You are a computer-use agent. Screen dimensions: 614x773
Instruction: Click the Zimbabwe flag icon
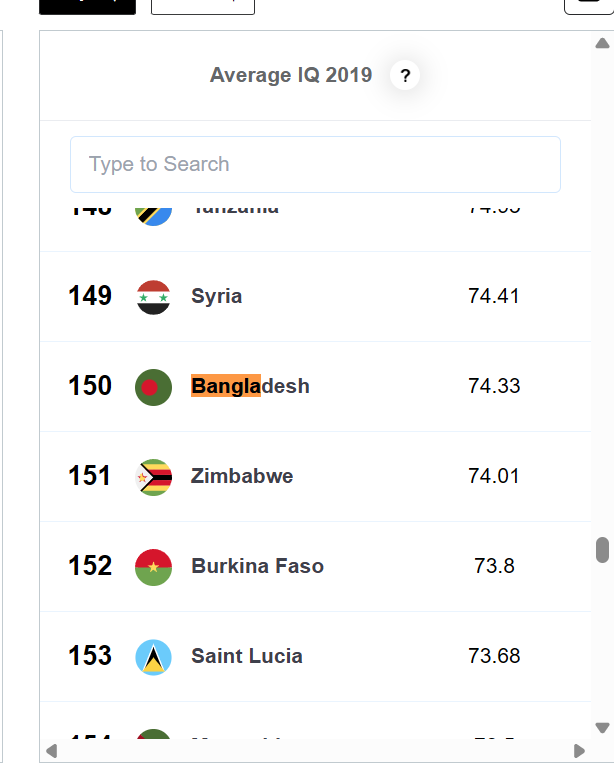[153, 477]
